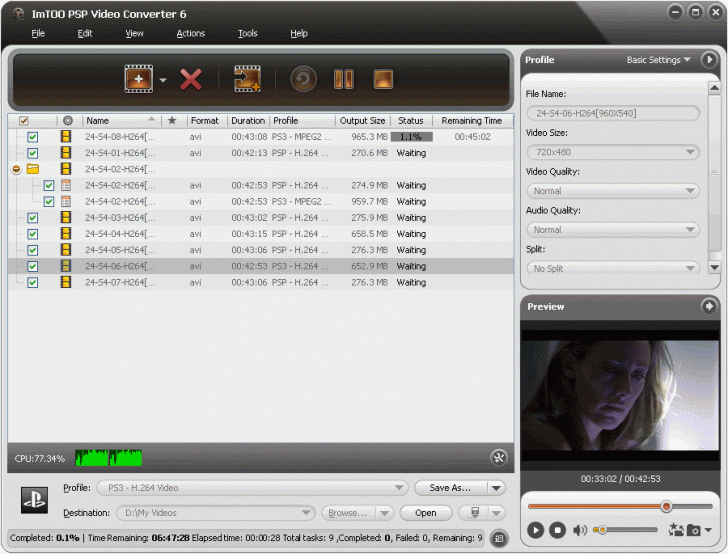Open the Audio Quality dropdown

[613, 230]
